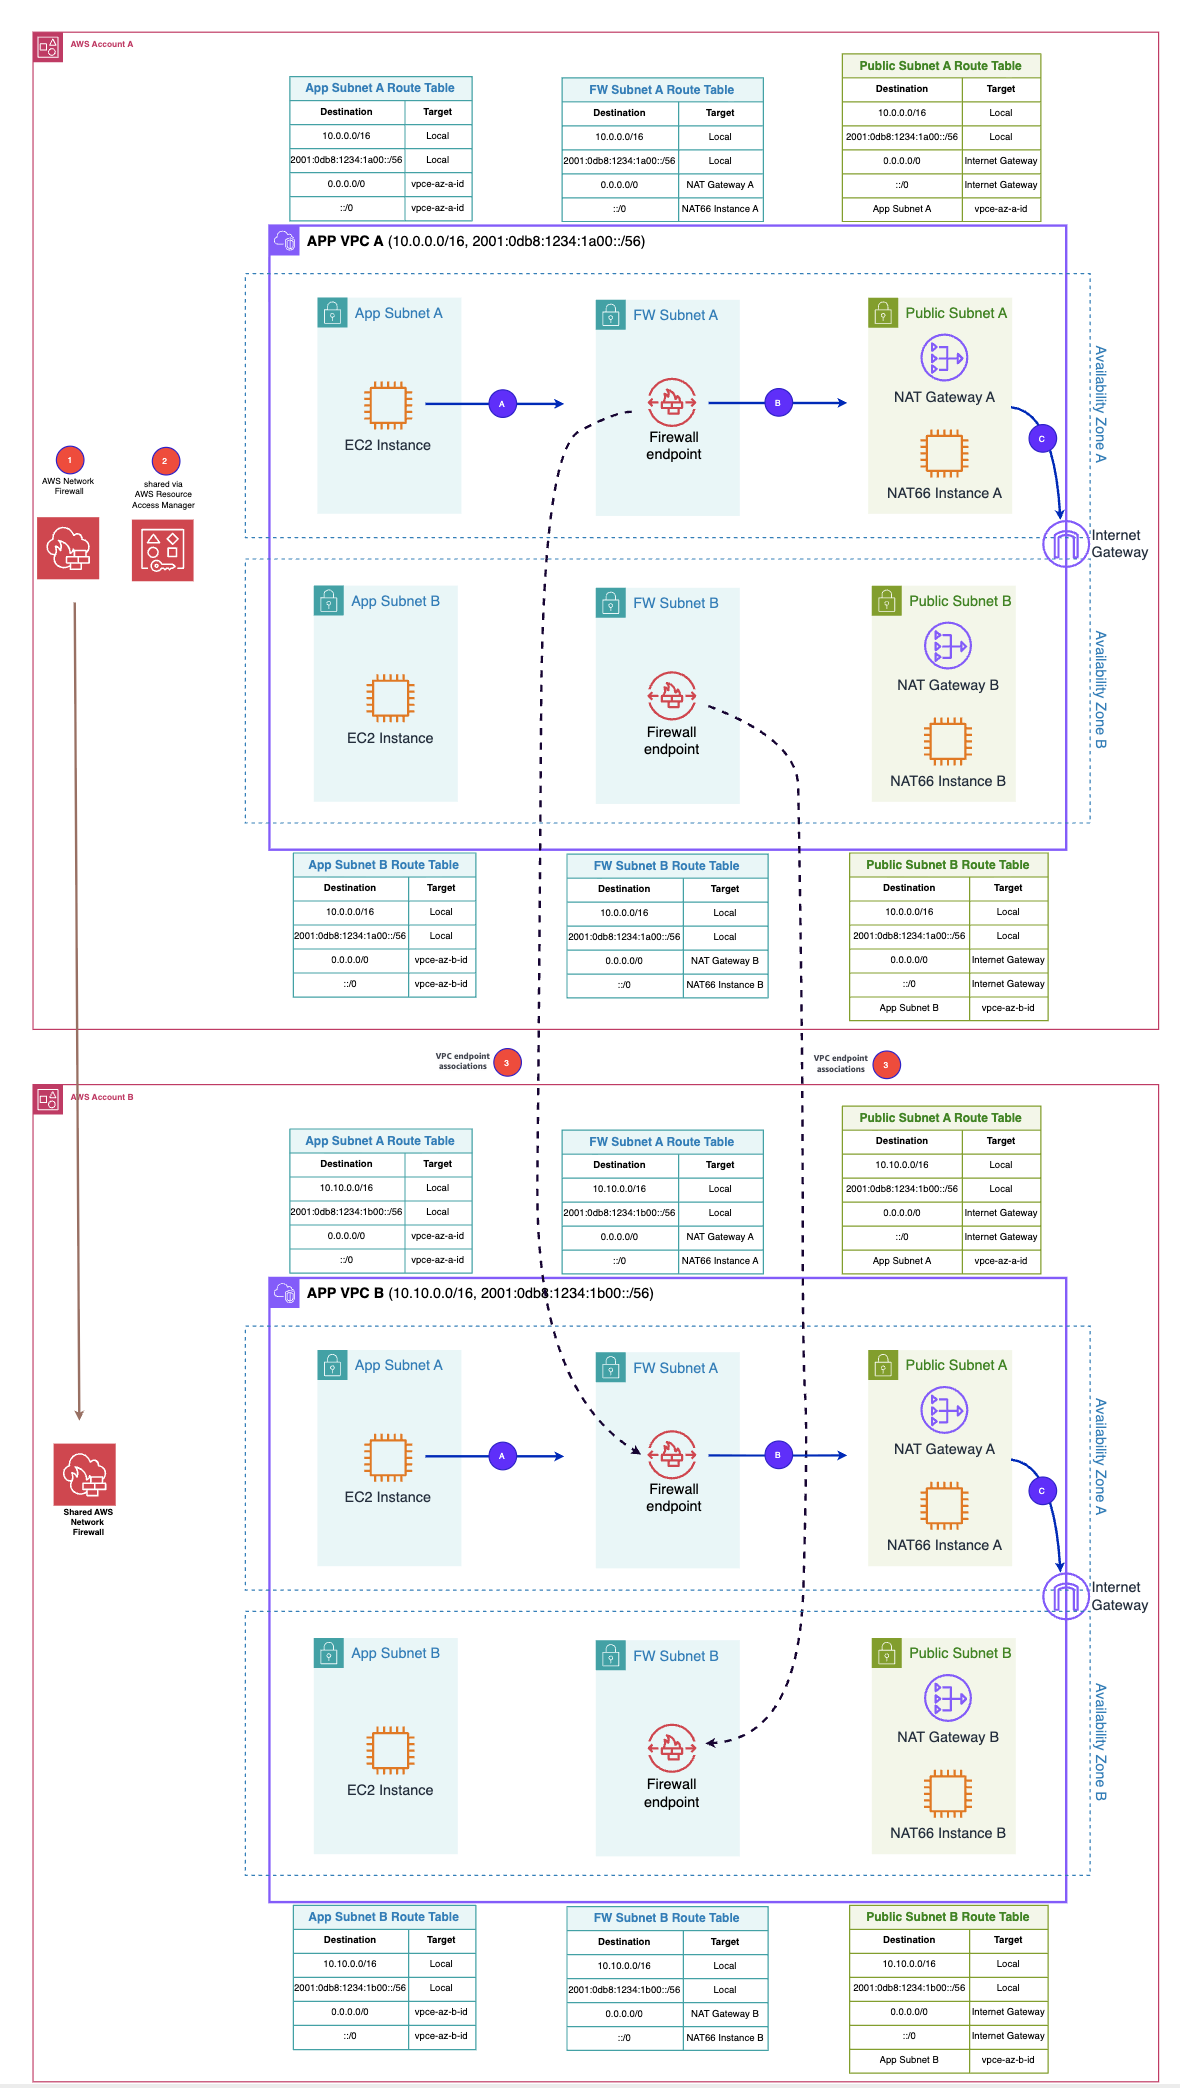The width and height of the screenshot is (1180, 2088).
Task: Click FW Subnet B lock icon in APP VPC B
Action: 611,1656
